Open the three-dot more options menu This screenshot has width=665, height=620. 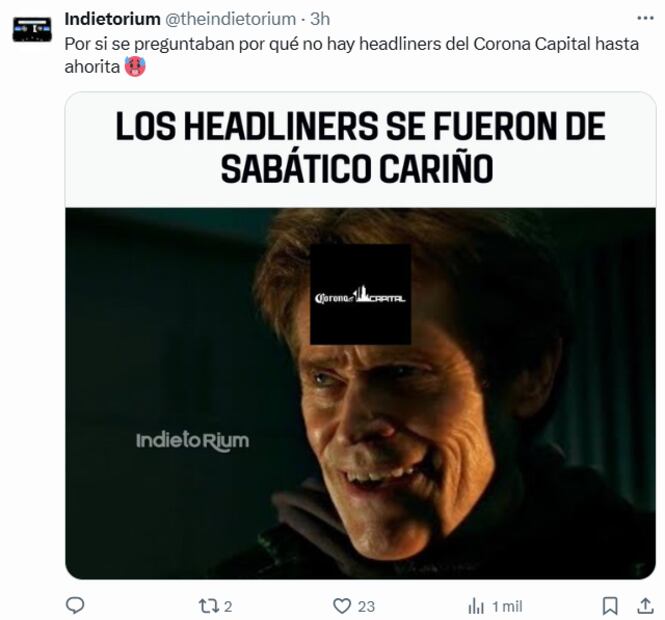tap(645, 18)
